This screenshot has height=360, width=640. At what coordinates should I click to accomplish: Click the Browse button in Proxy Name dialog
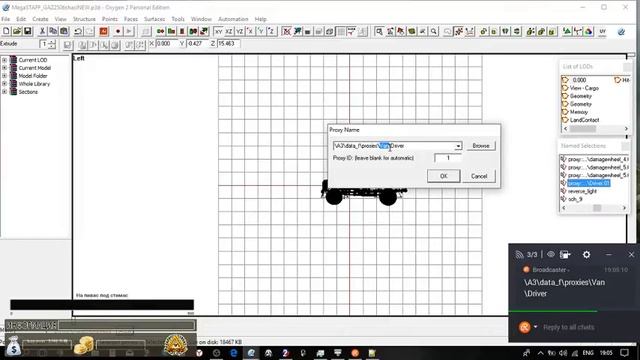click(481, 146)
